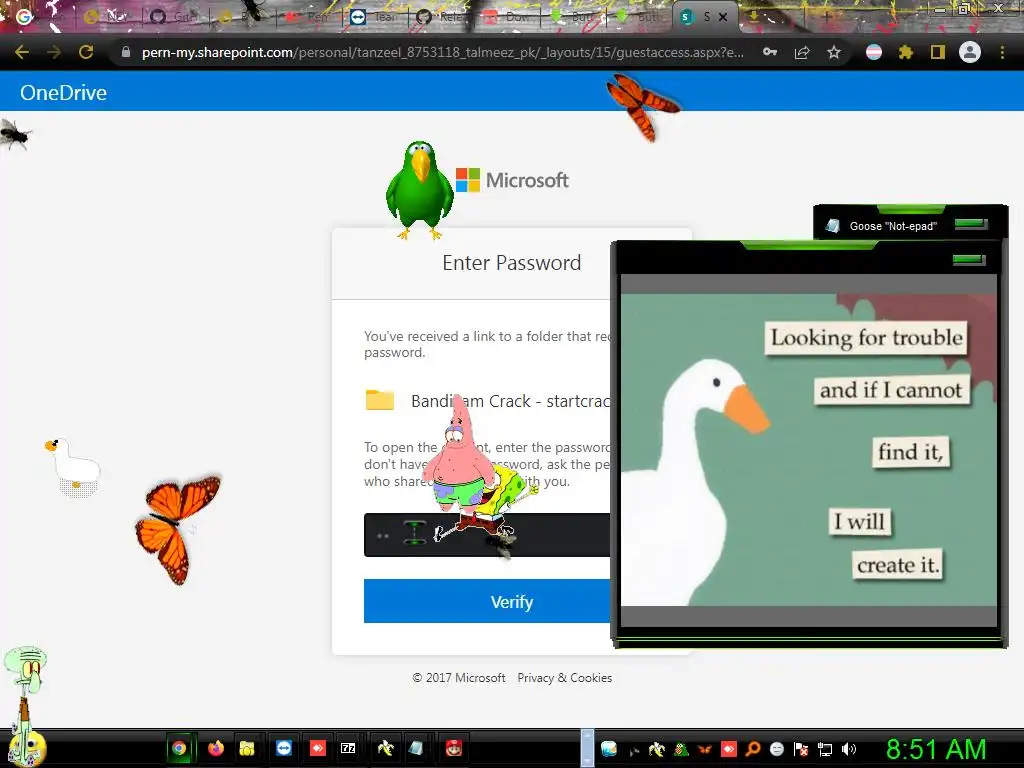
Task: Click the yellow folder icon for Bandicam Crack
Action: point(379,400)
